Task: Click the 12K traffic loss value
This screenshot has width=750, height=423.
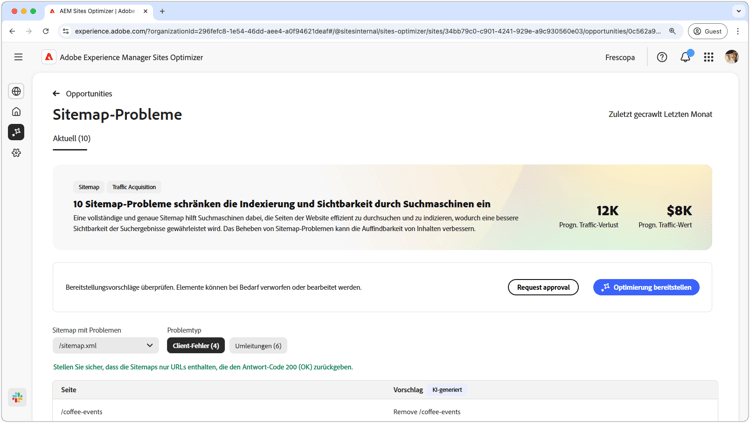Action: (x=607, y=211)
